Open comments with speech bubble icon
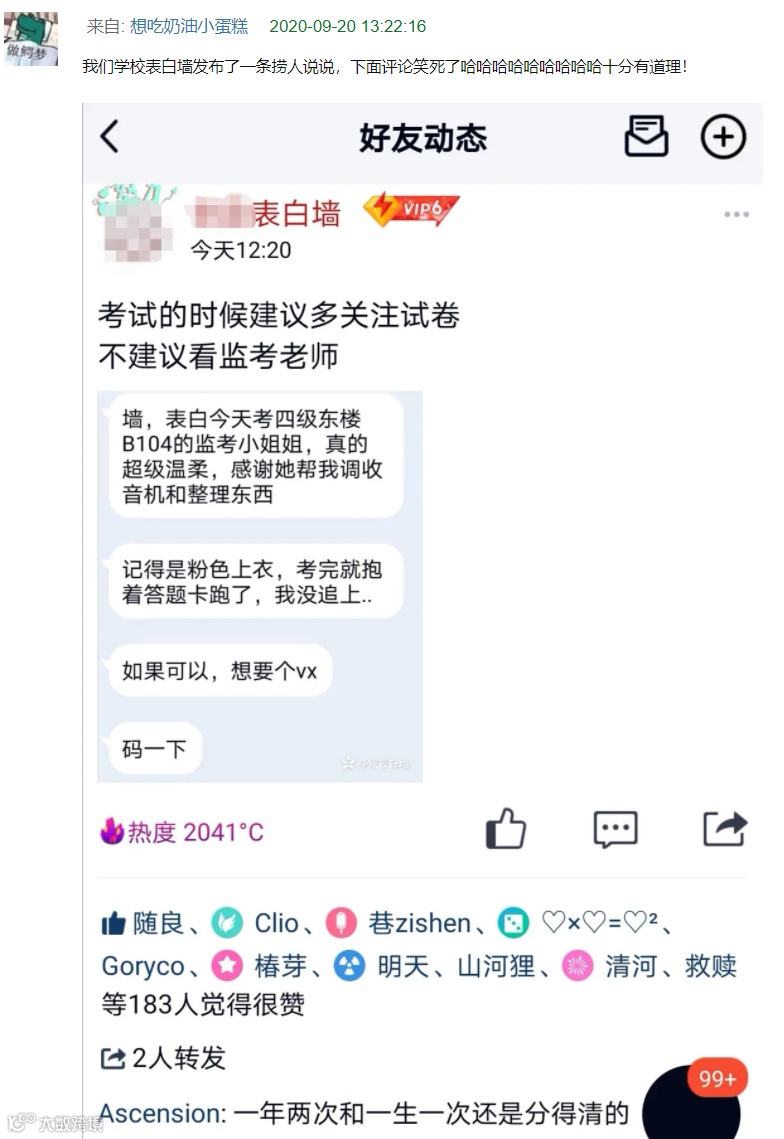The width and height of the screenshot is (784, 1139). tap(615, 829)
